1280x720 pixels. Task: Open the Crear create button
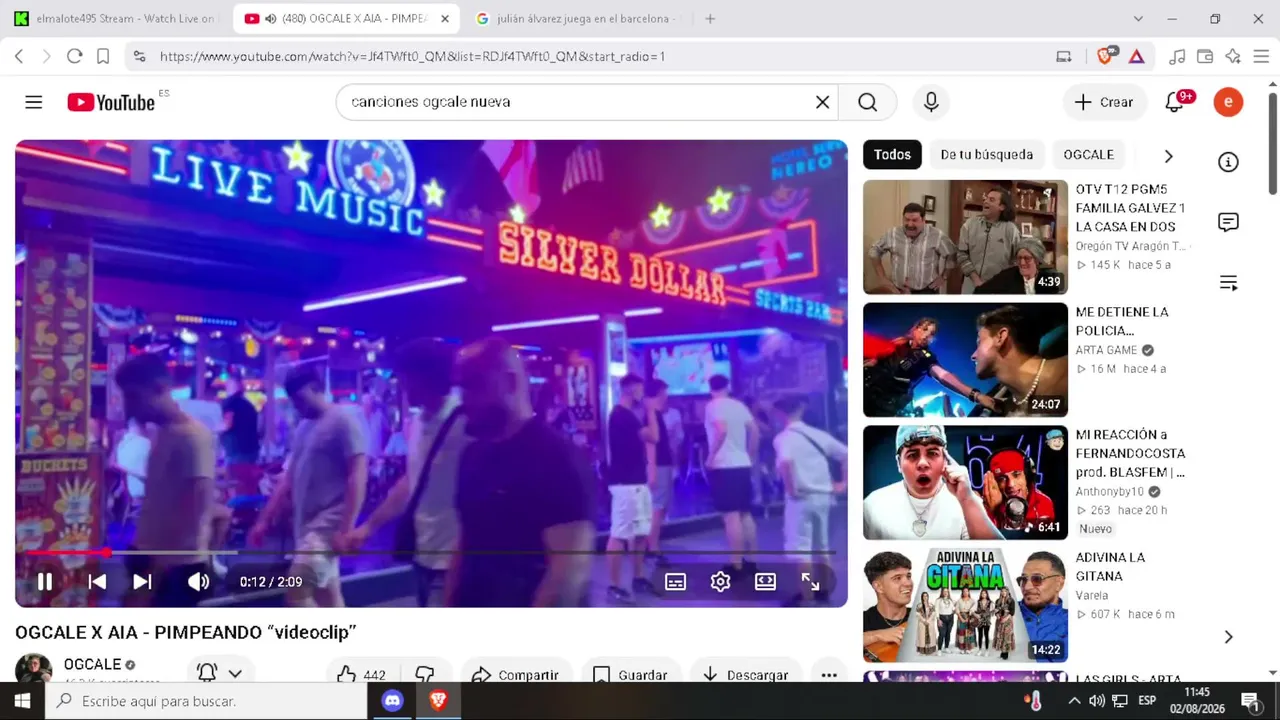1104,102
